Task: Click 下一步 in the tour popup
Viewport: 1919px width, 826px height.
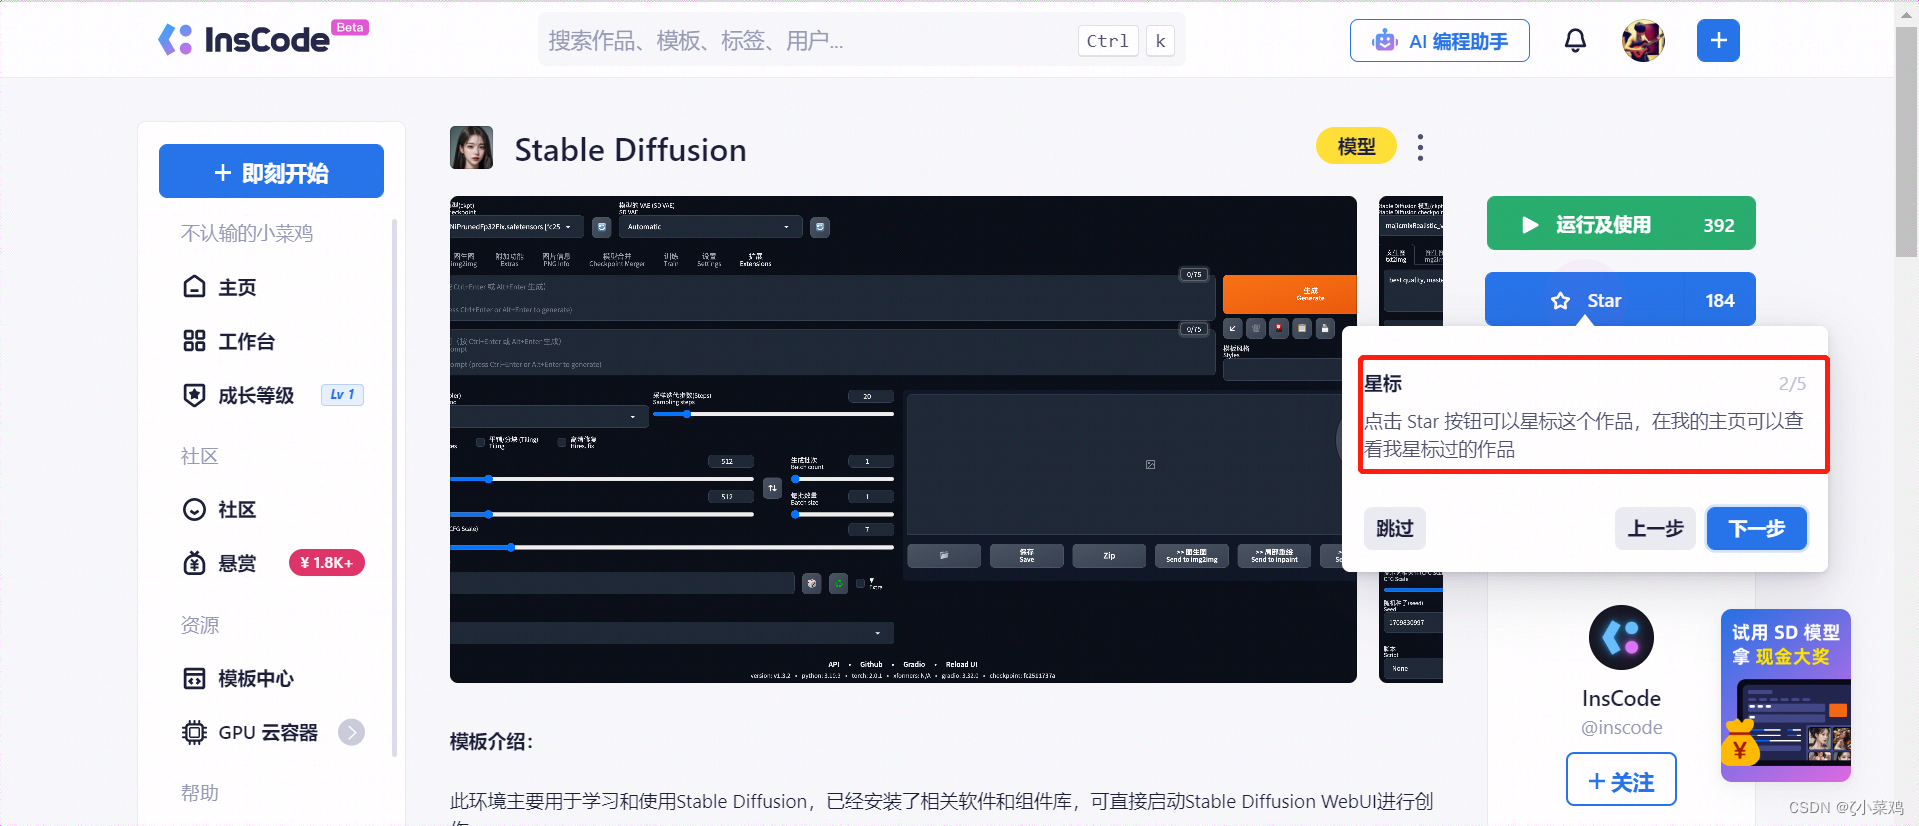Action: tap(1757, 528)
